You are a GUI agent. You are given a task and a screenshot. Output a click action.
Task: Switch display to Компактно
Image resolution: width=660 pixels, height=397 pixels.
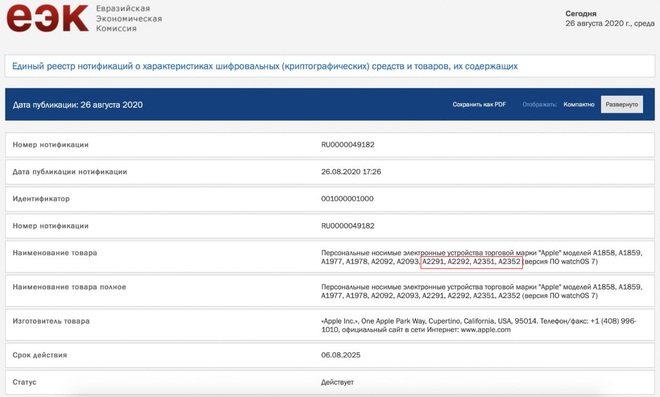point(579,104)
